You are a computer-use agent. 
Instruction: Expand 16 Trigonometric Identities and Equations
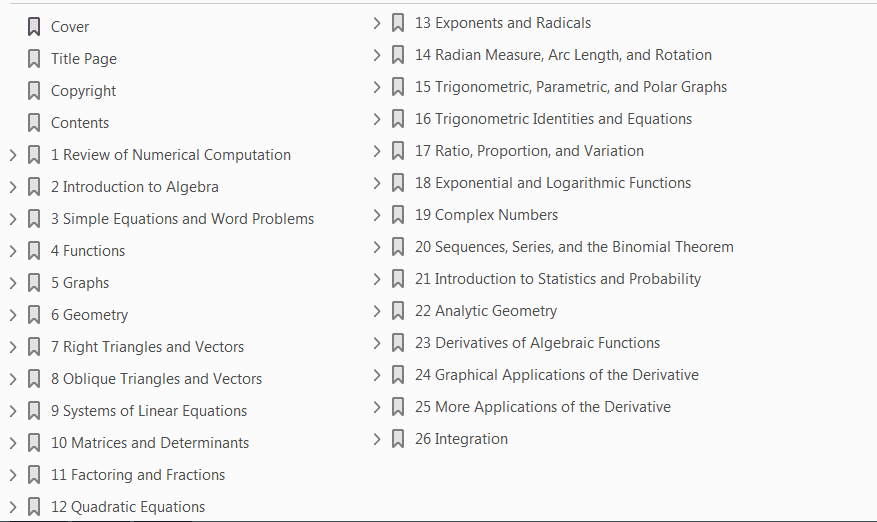(376, 119)
